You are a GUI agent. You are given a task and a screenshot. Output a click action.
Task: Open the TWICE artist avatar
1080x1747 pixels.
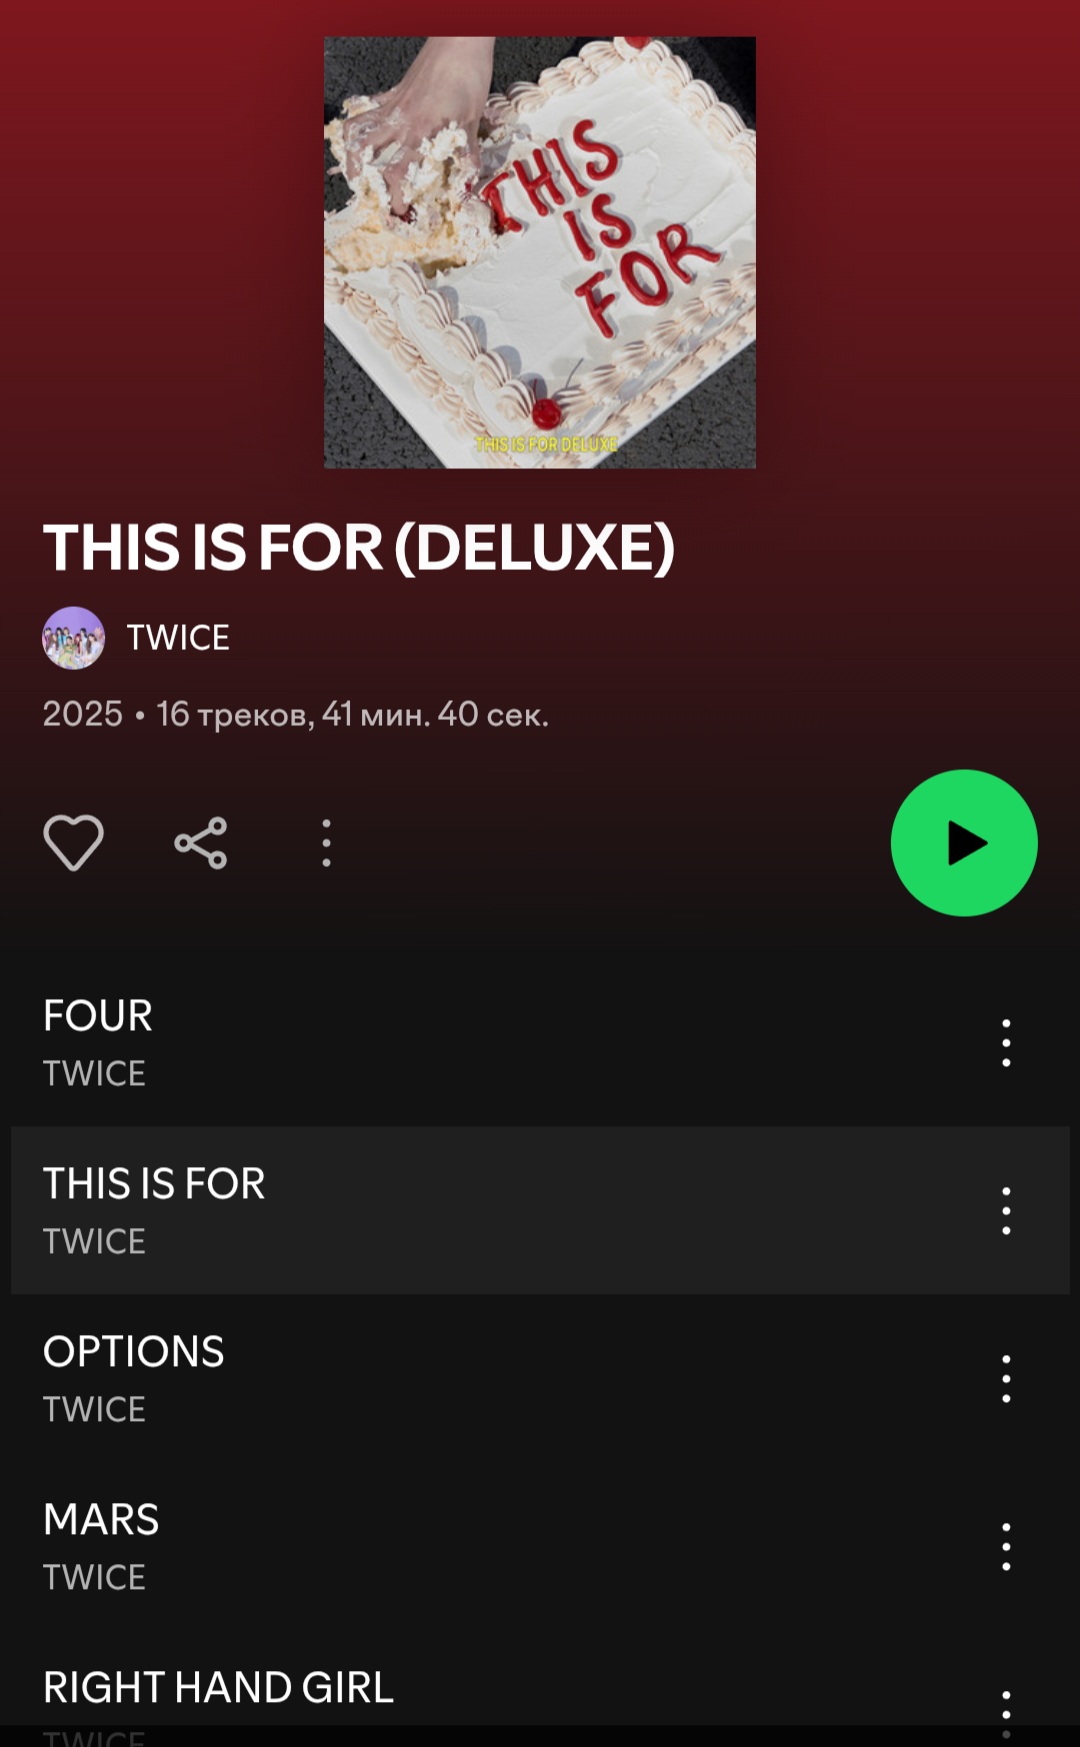coord(73,638)
